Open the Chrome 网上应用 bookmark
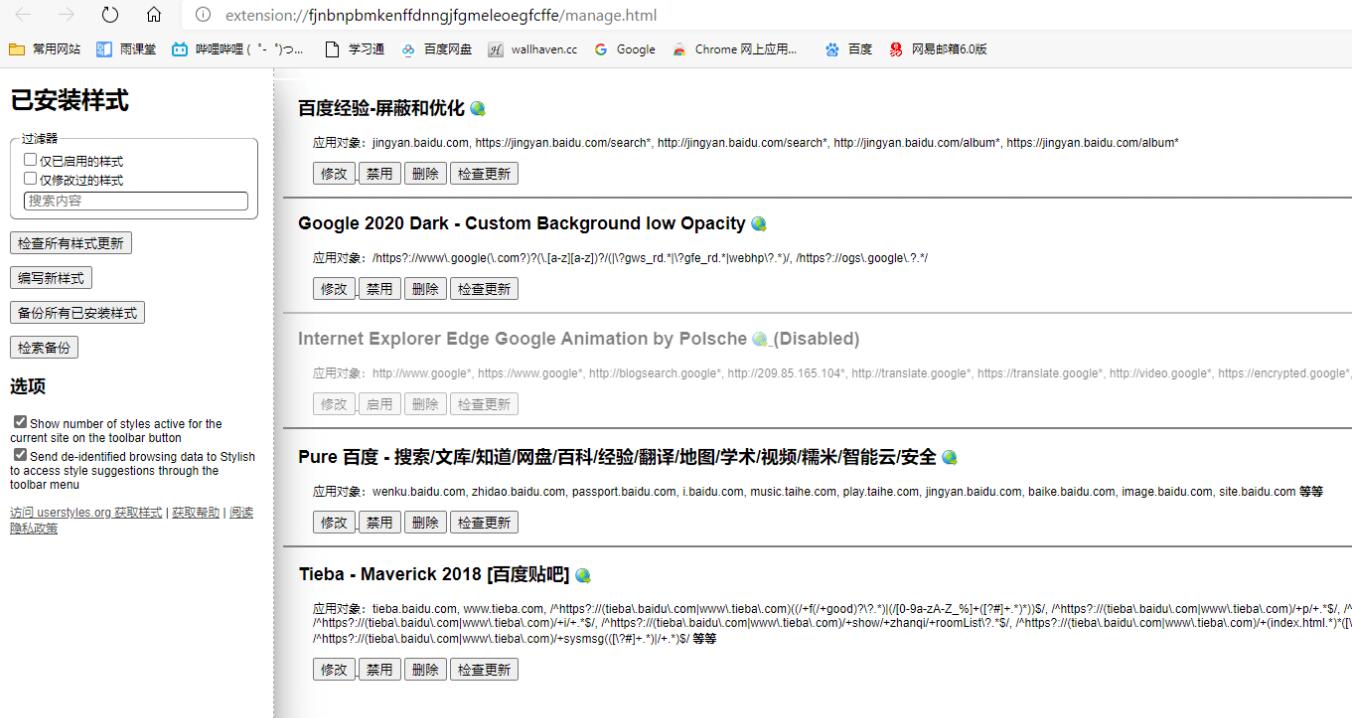This screenshot has width=1352, height=718. click(734, 49)
